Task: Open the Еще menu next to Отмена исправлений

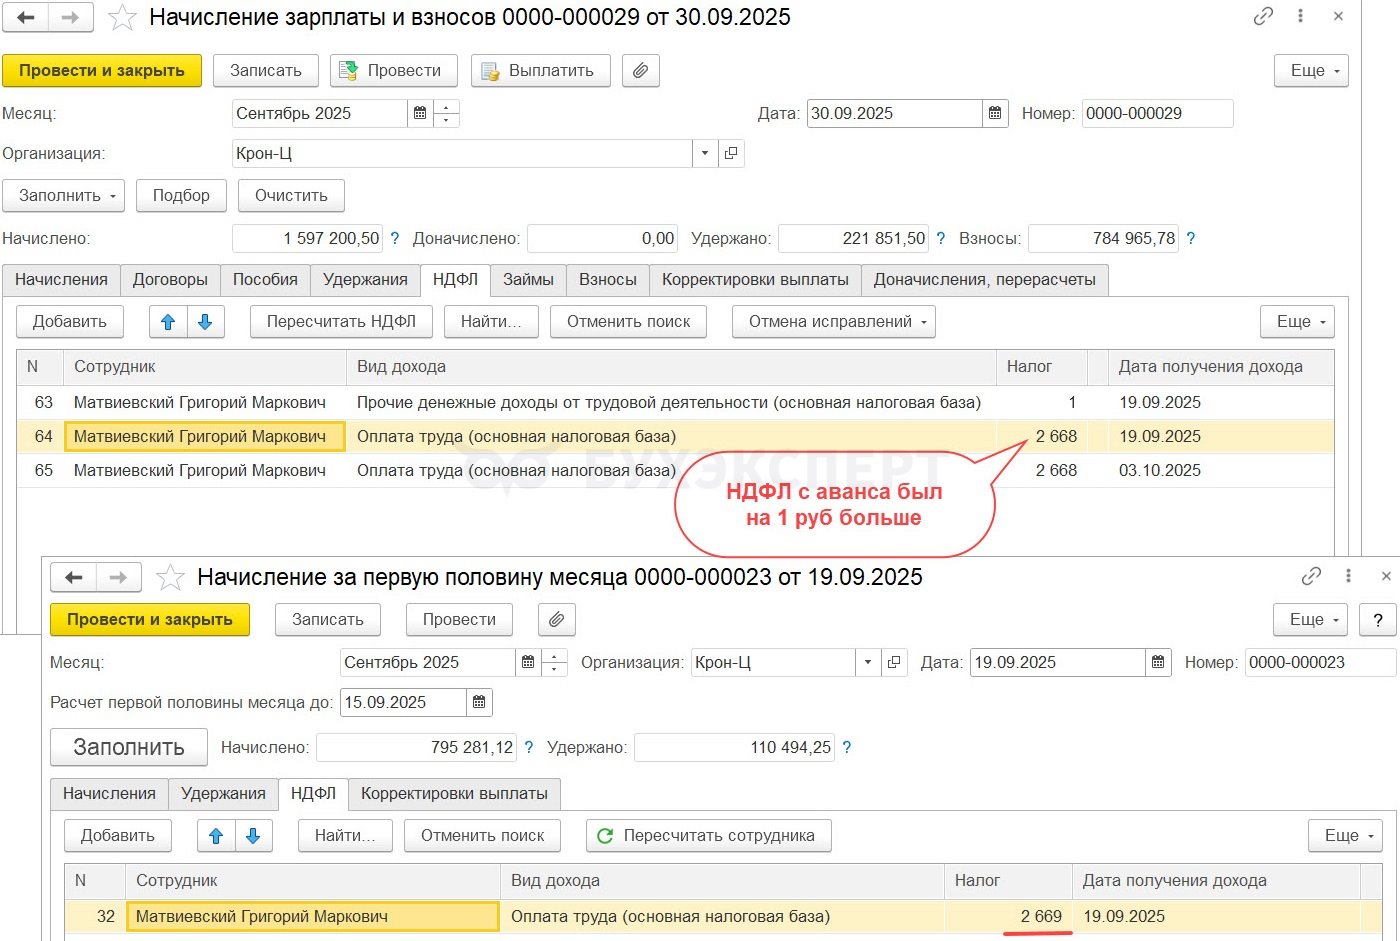Action: click(1297, 322)
